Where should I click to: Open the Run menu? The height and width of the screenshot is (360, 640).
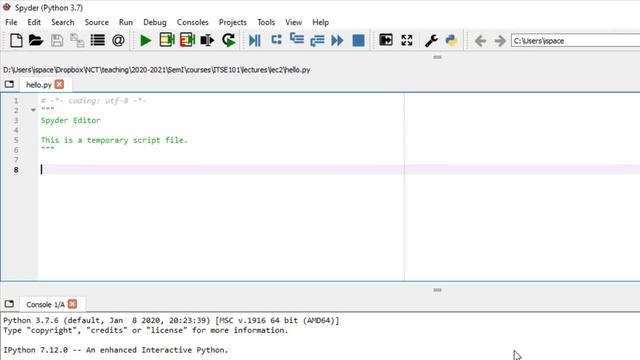(x=126, y=22)
